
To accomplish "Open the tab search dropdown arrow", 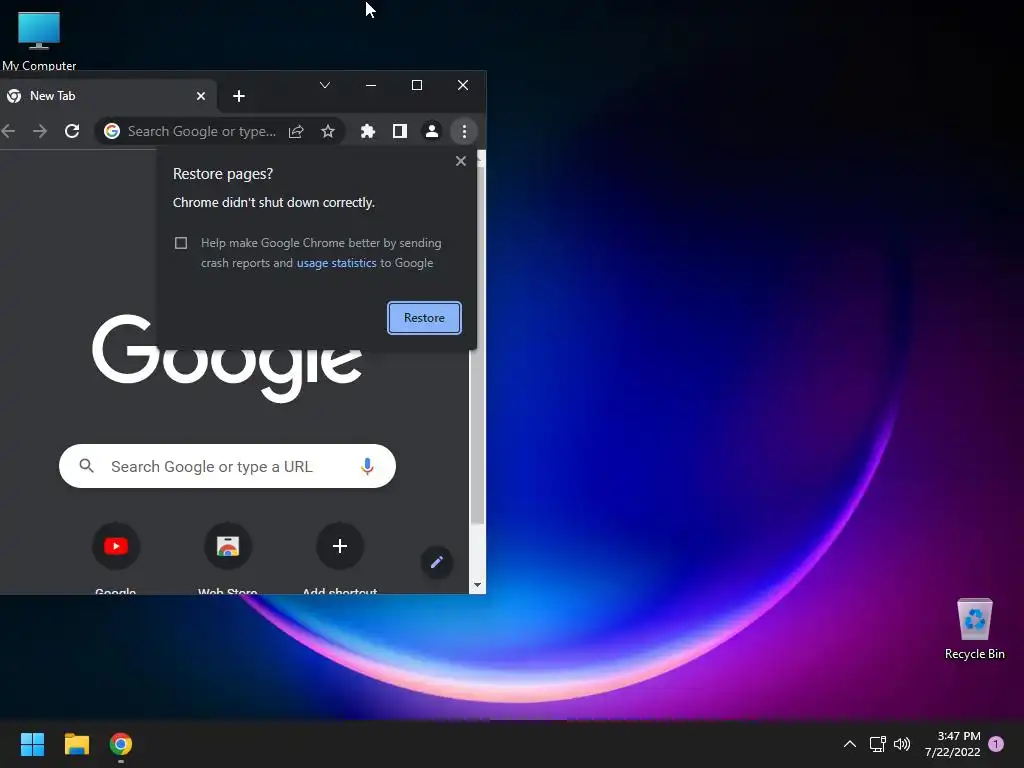I will click(325, 85).
